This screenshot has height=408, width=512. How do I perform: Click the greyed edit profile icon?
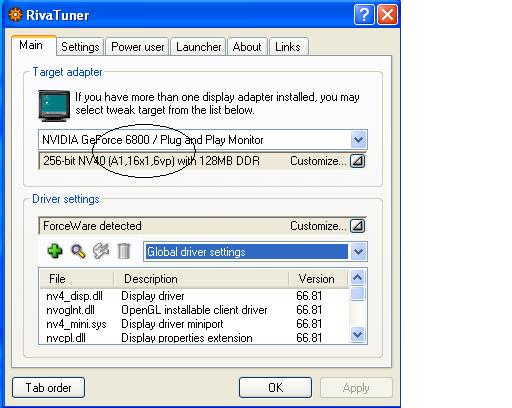point(101,251)
